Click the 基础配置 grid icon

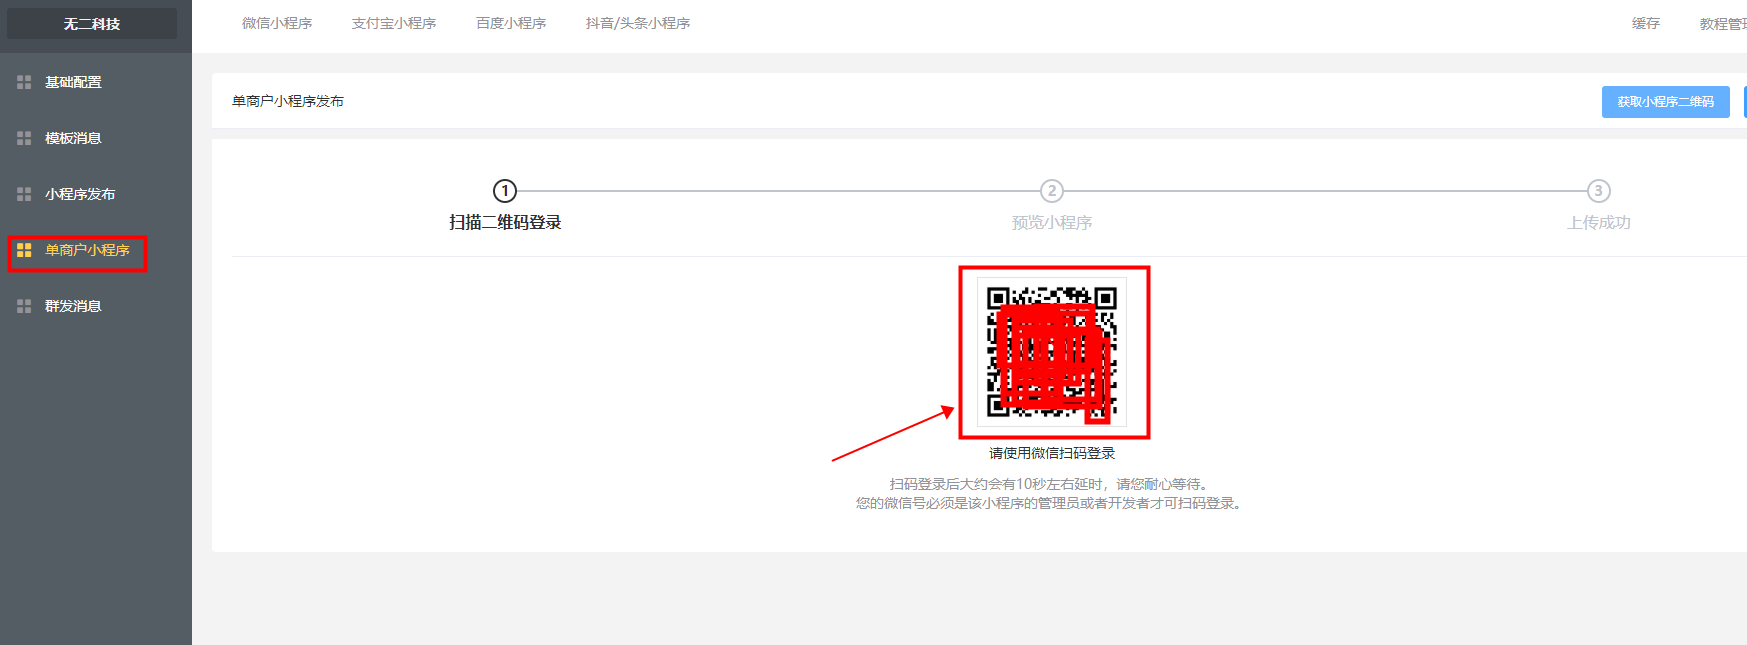(x=24, y=82)
